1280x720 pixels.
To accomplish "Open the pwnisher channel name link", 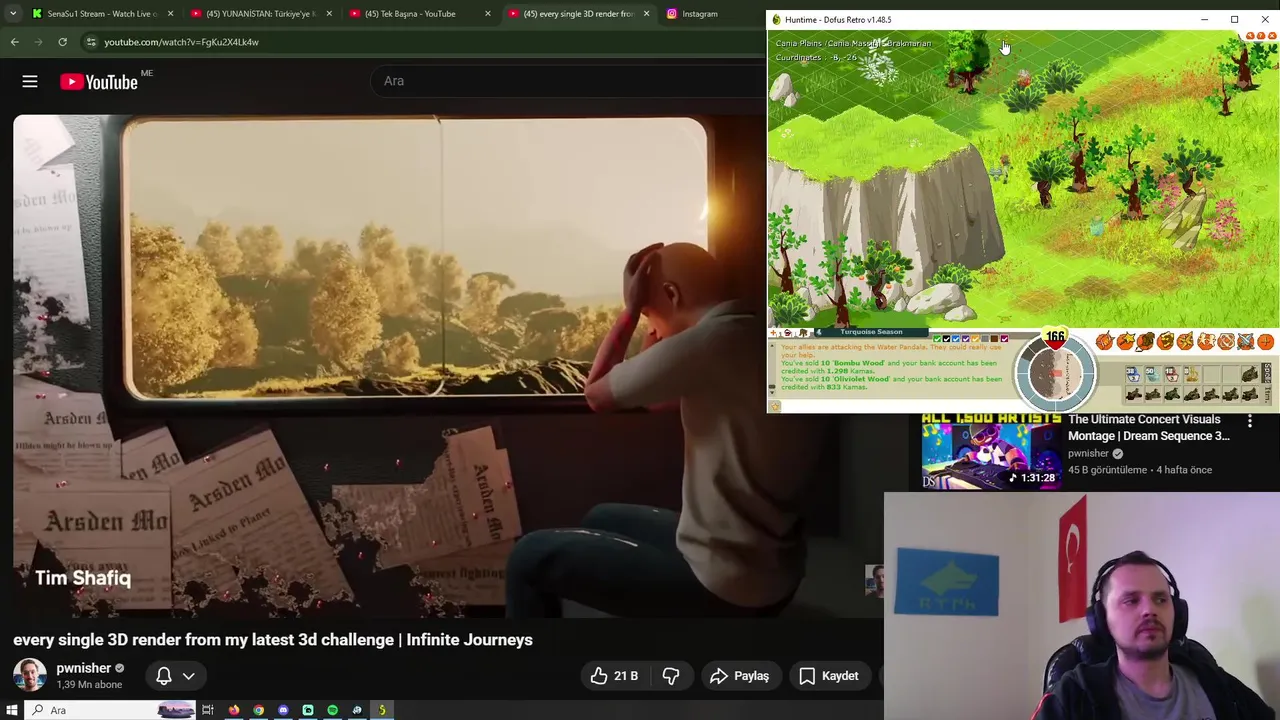I will point(84,668).
